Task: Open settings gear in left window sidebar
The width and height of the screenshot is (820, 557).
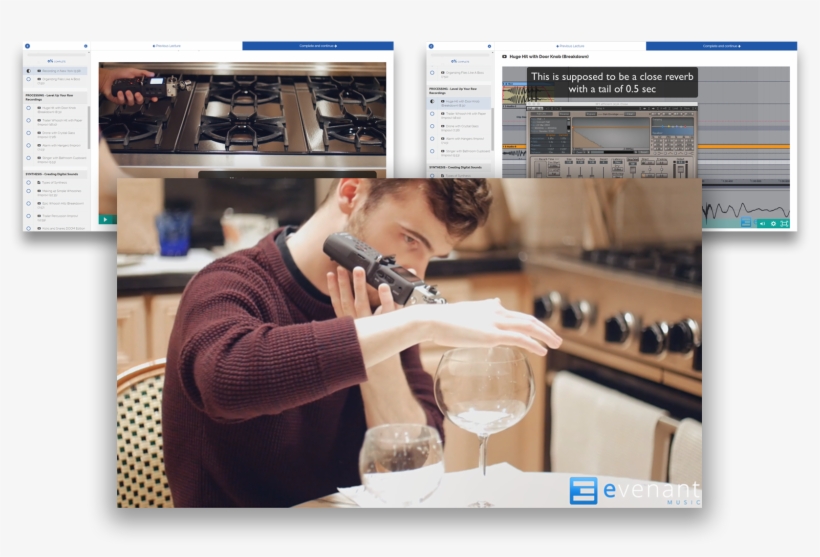Action: (86, 46)
